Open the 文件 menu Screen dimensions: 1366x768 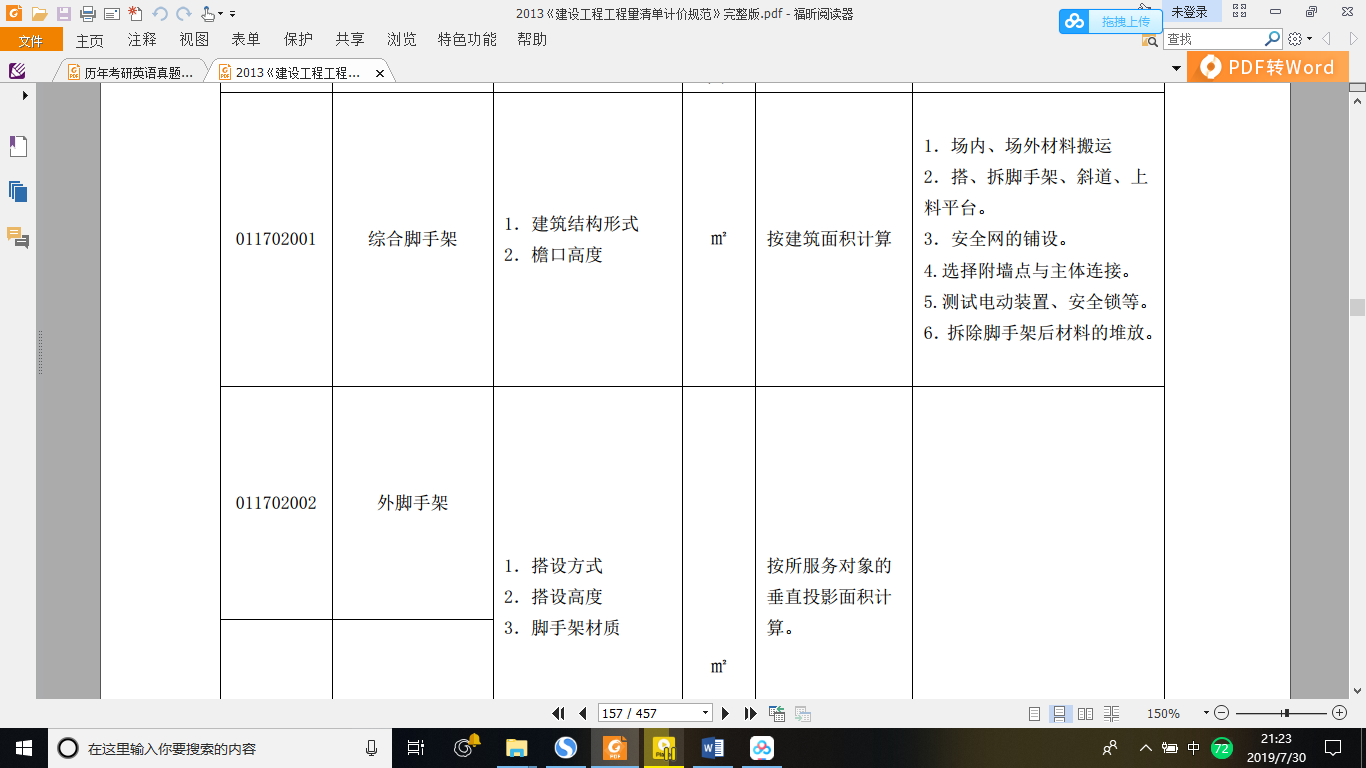(x=31, y=40)
